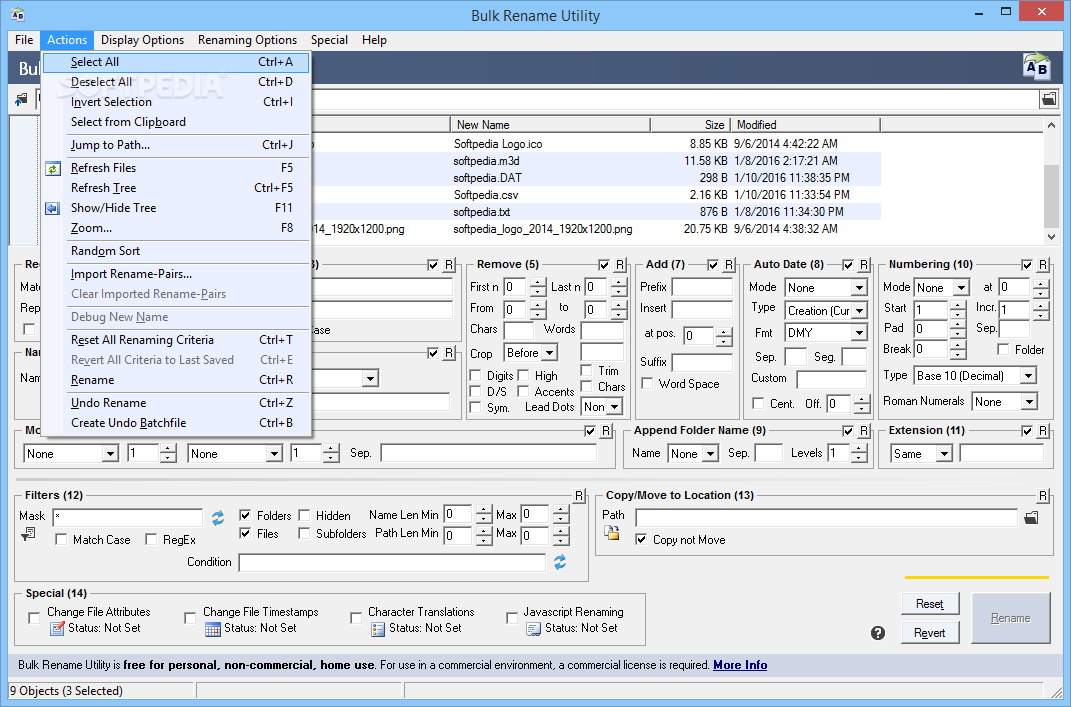Click the blue Show/Hide Tree menu icon

pyautogui.click(x=53, y=208)
